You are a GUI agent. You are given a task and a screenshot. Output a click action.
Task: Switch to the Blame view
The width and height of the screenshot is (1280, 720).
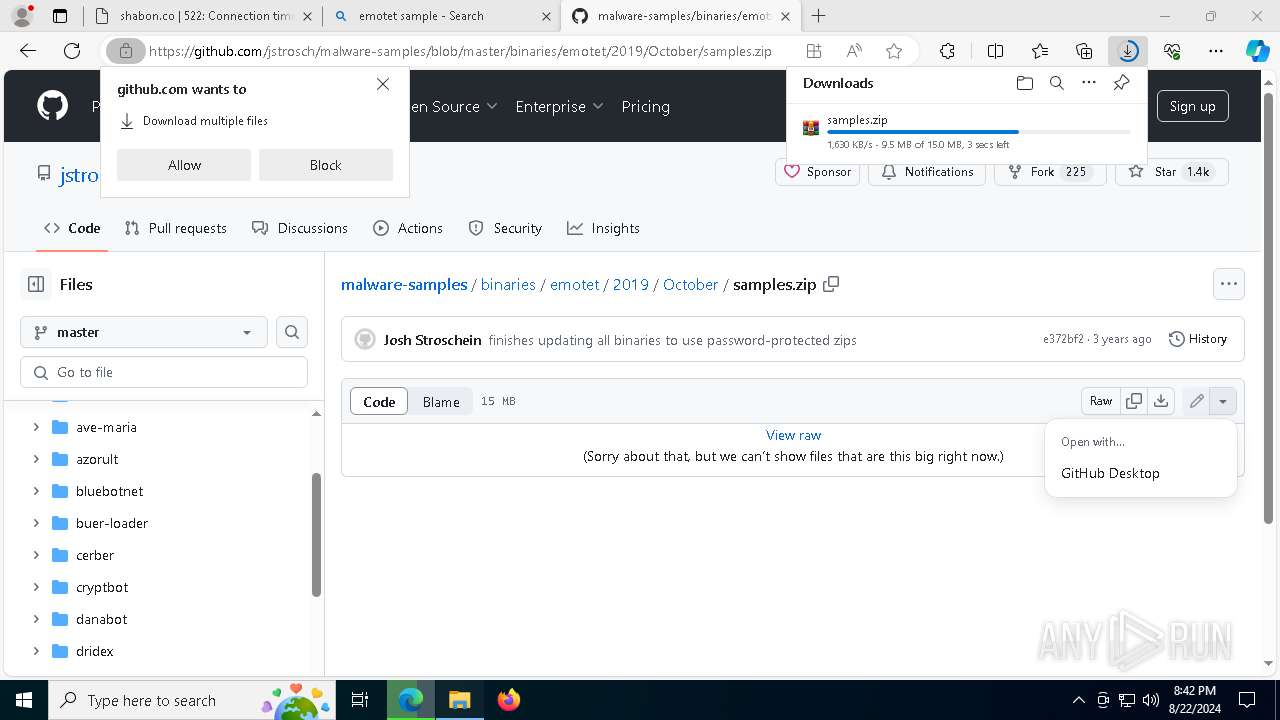point(441,402)
